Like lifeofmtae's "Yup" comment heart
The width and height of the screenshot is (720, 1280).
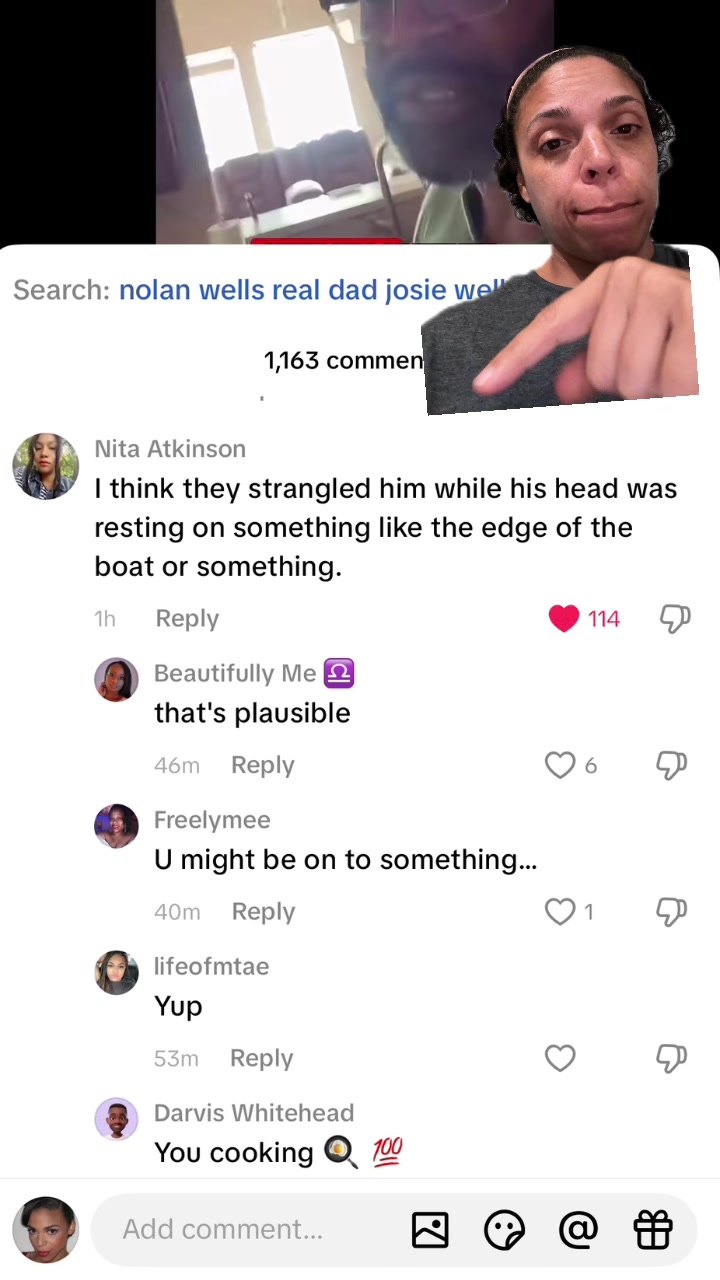[560, 1058]
